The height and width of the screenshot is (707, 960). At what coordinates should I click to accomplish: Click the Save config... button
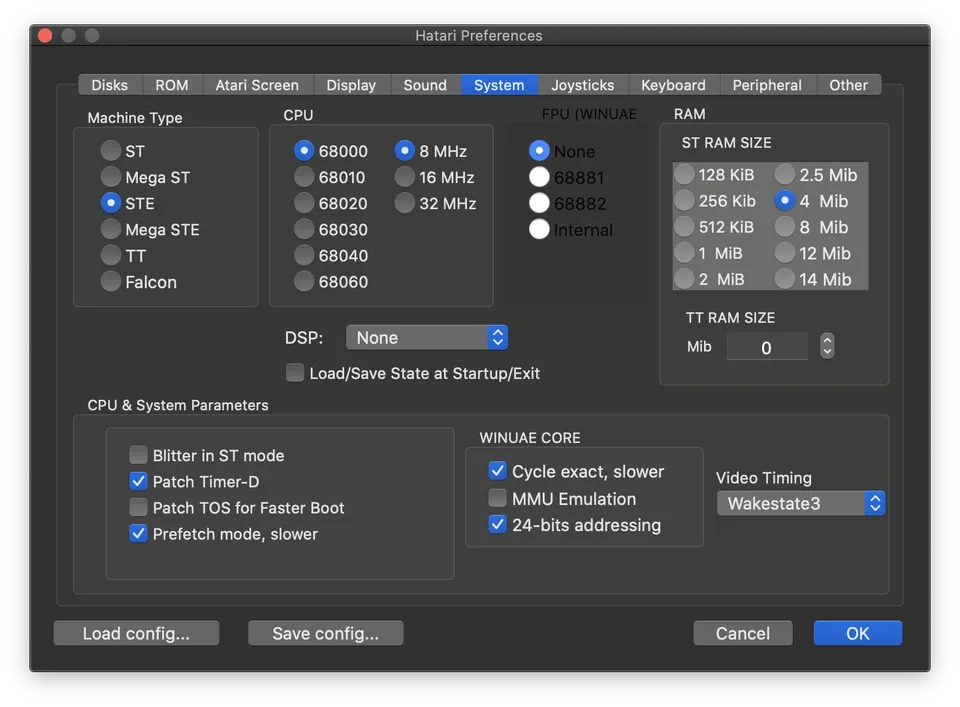[326, 633]
